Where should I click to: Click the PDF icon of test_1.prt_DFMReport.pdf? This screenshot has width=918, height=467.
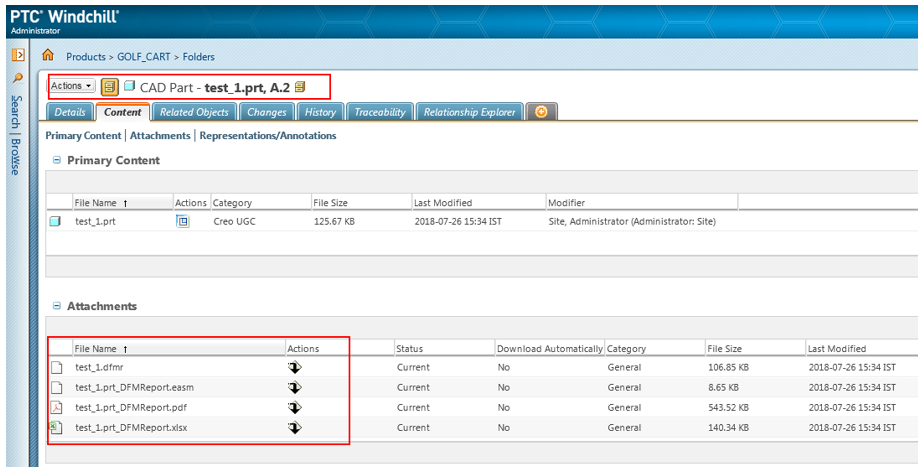pos(56,407)
